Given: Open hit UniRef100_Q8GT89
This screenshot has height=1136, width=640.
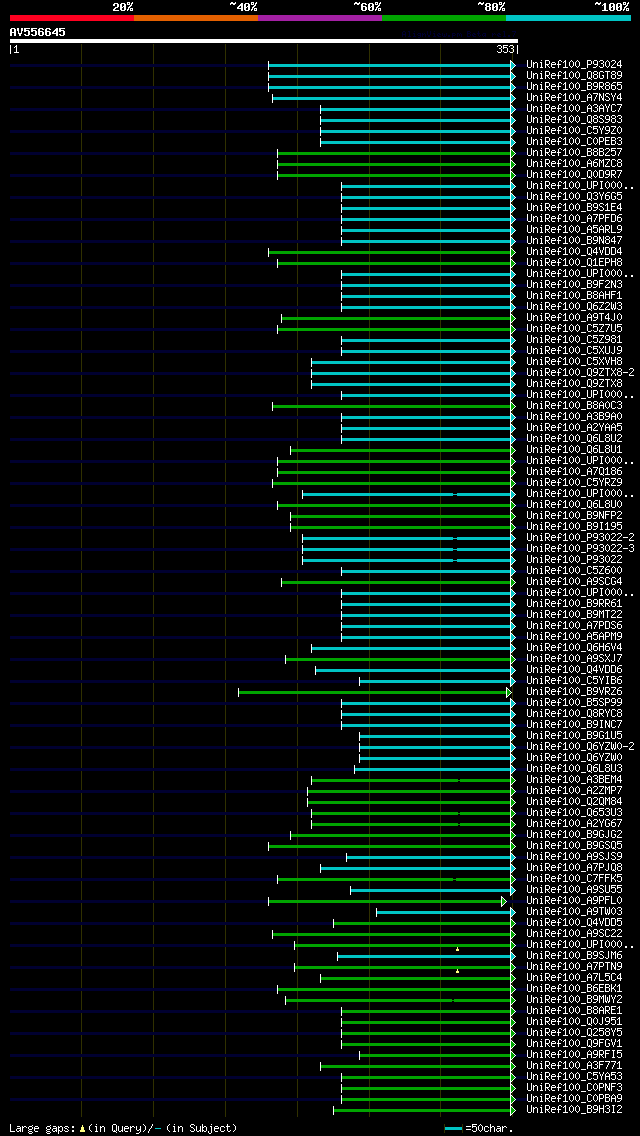Looking at the screenshot, I should click(x=574, y=75).
